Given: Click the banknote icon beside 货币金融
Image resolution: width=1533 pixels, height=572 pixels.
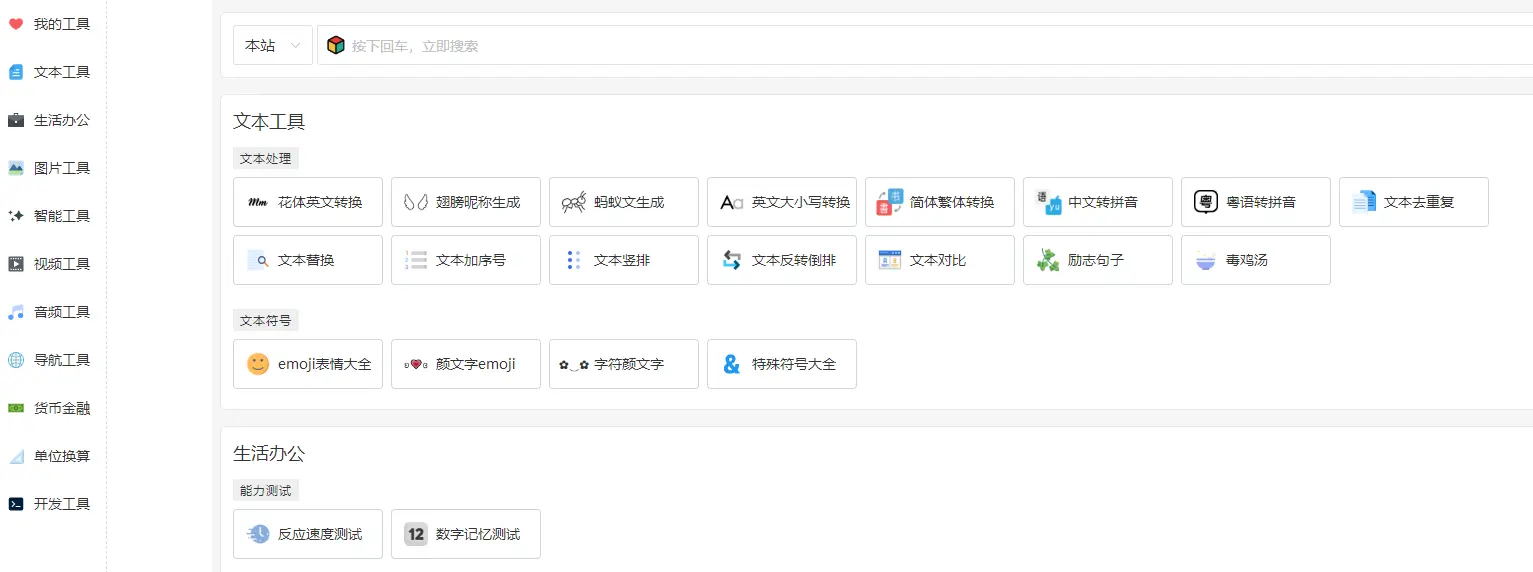Looking at the screenshot, I should pyautogui.click(x=16, y=408).
